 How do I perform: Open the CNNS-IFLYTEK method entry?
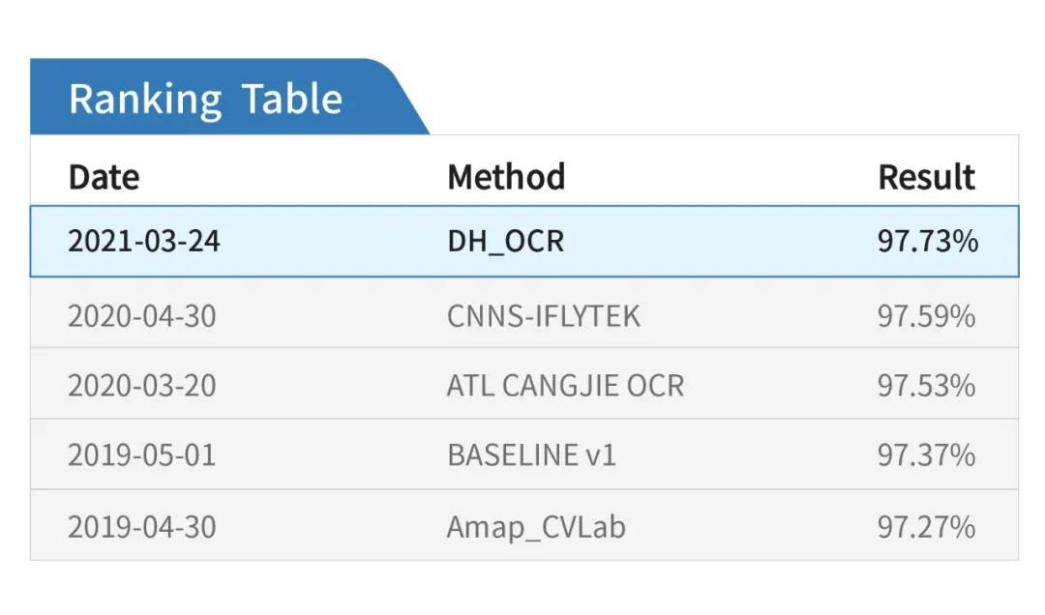point(543,316)
